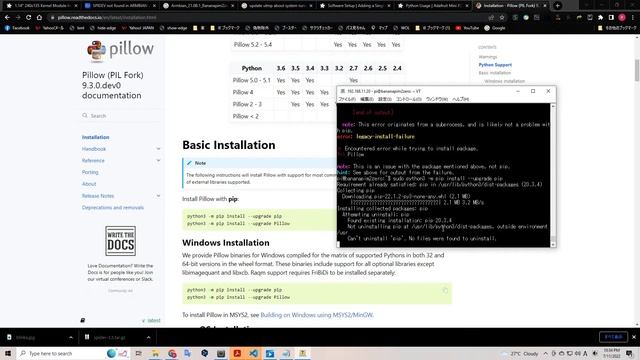This screenshot has height=360, width=640.
Task: Open the latest version selector
Action: (151, 321)
